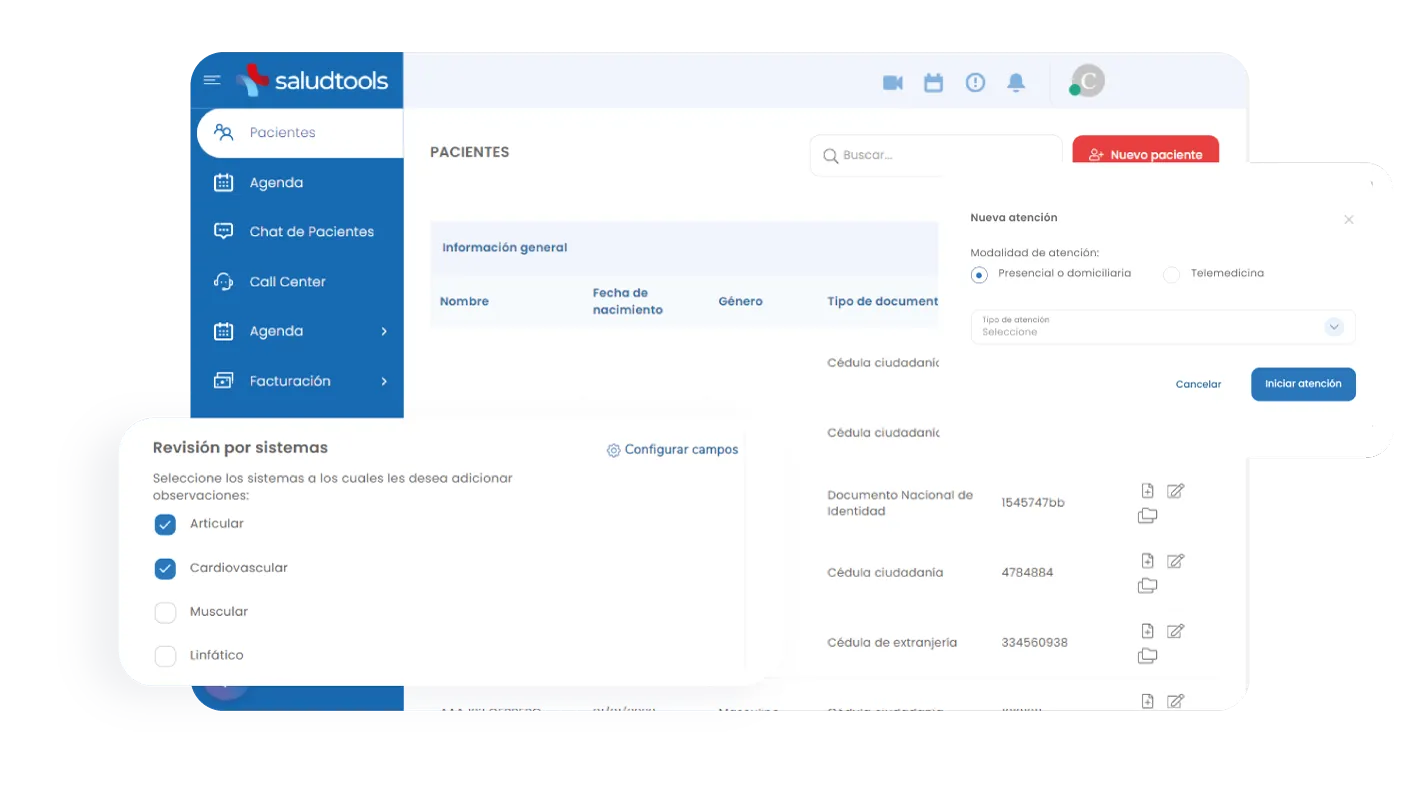Click the alerts exclamation icon

[975, 83]
